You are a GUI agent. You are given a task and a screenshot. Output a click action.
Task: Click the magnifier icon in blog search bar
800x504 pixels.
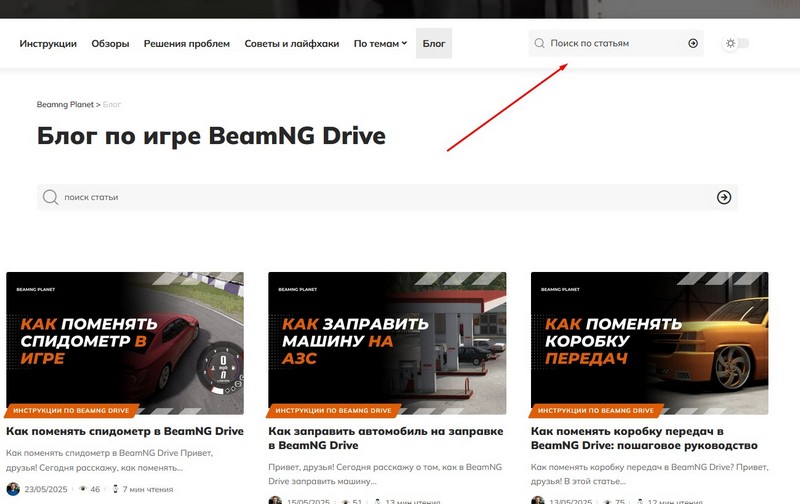point(50,197)
